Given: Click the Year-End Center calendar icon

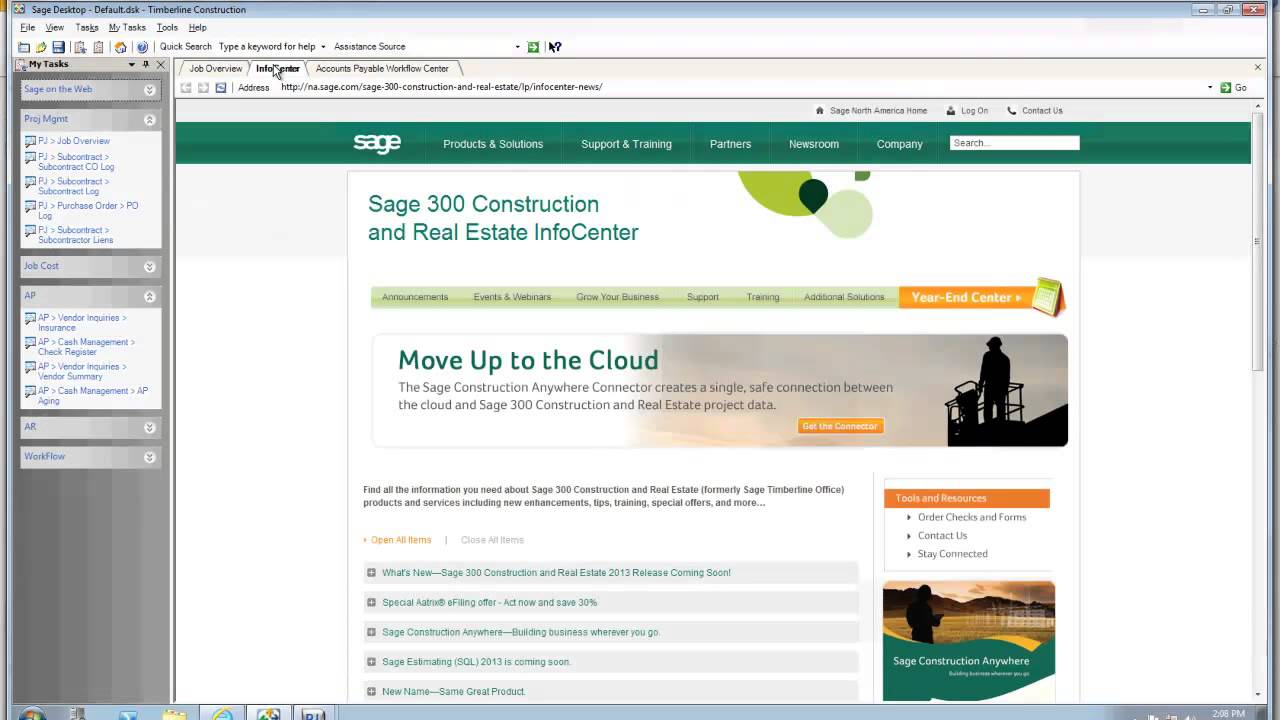Looking at the screenshot, I should (1047, 296).
